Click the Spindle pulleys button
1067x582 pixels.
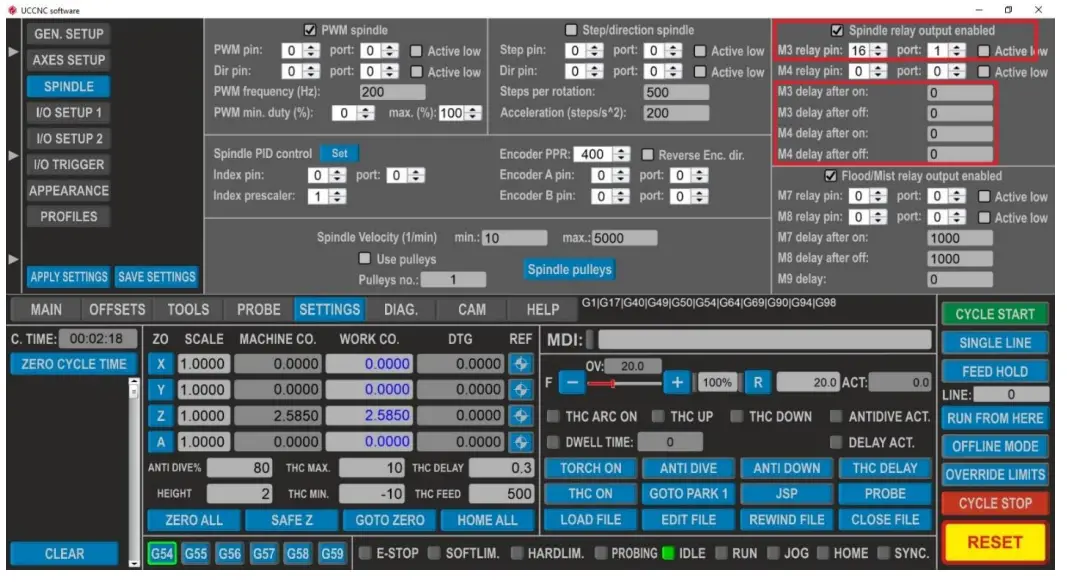pyautogui.click(x=569, y=269)
